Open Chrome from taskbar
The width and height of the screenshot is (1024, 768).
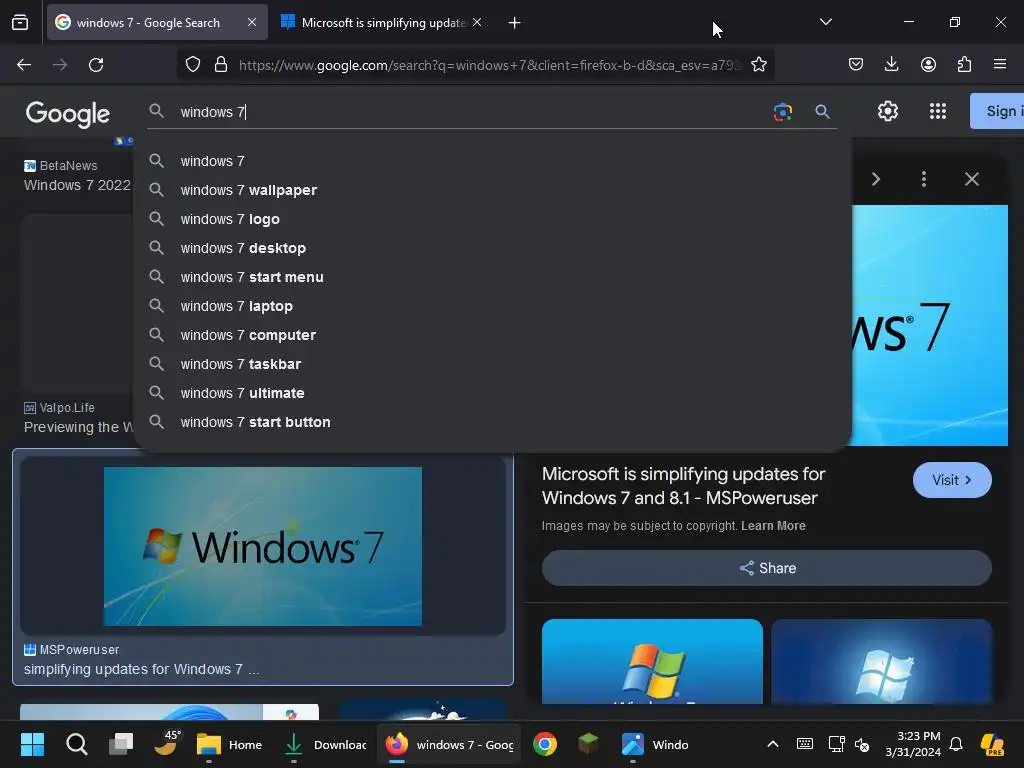point(545,744)
